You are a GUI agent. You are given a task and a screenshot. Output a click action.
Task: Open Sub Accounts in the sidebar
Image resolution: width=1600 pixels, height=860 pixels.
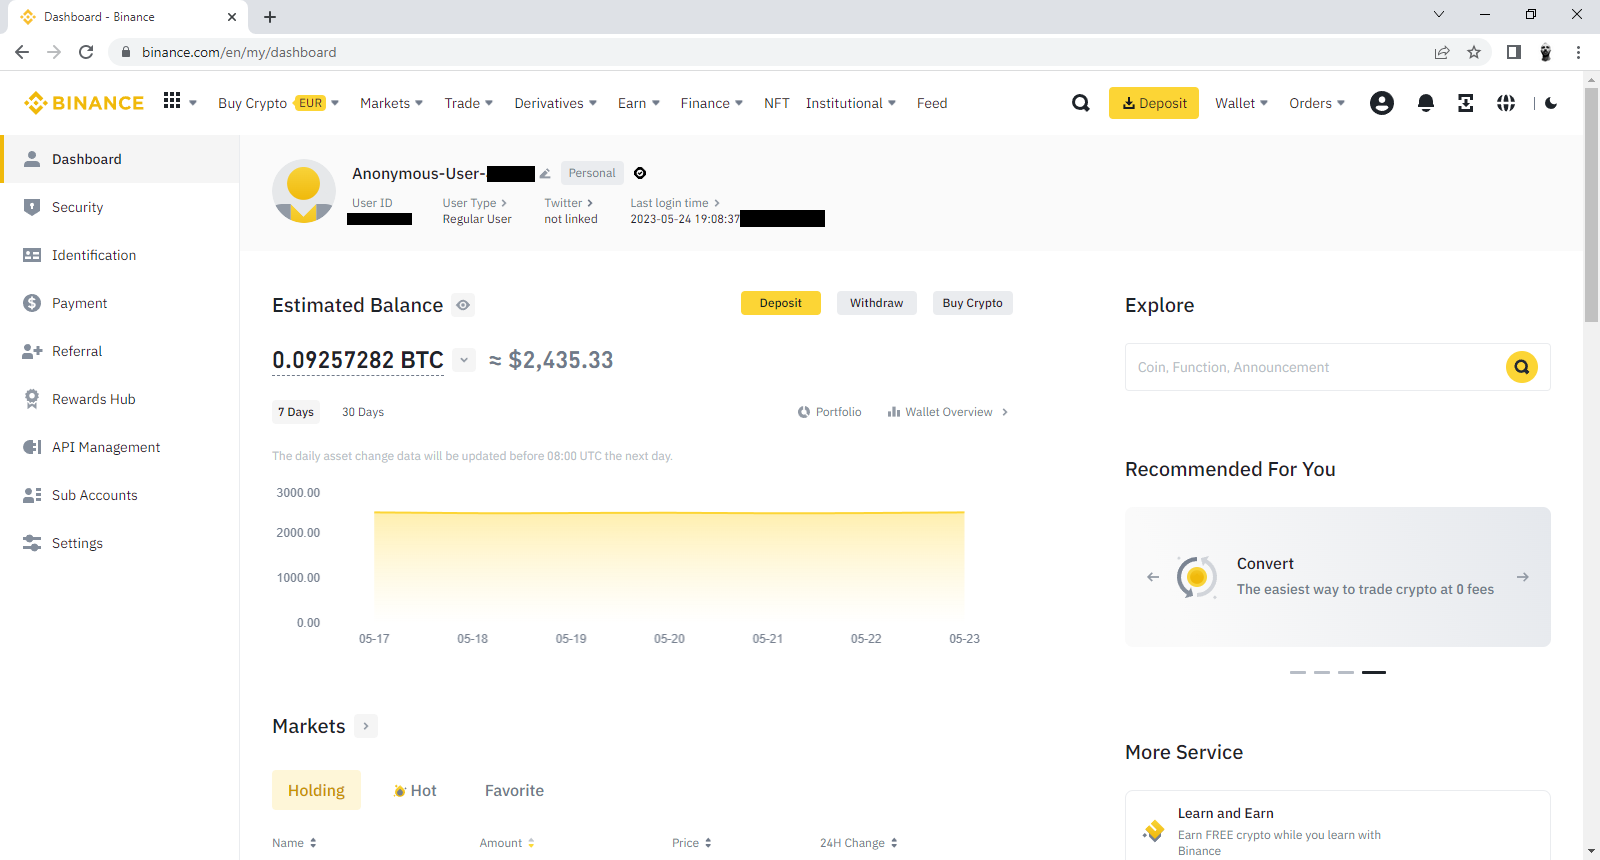(x=120, y=495)
